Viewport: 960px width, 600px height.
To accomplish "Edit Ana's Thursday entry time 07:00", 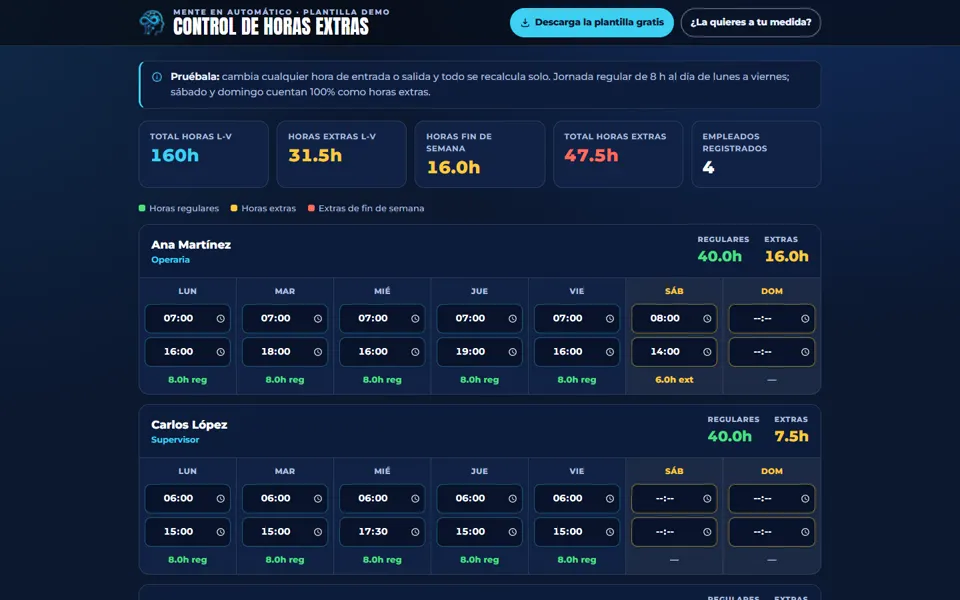I will [479, 318].
